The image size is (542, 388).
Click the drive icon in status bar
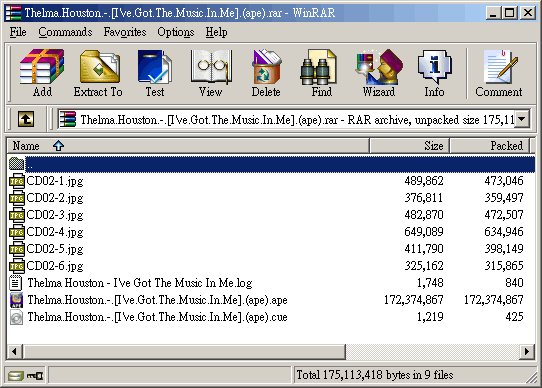16,376
